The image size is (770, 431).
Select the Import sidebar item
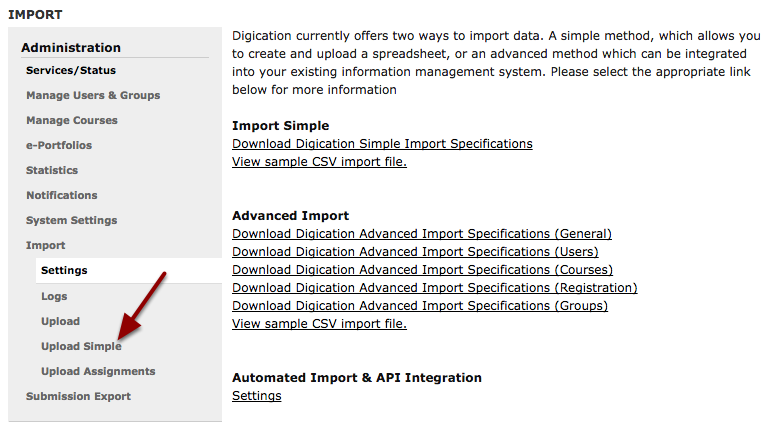pyautogui.click(x=45, y=245)
